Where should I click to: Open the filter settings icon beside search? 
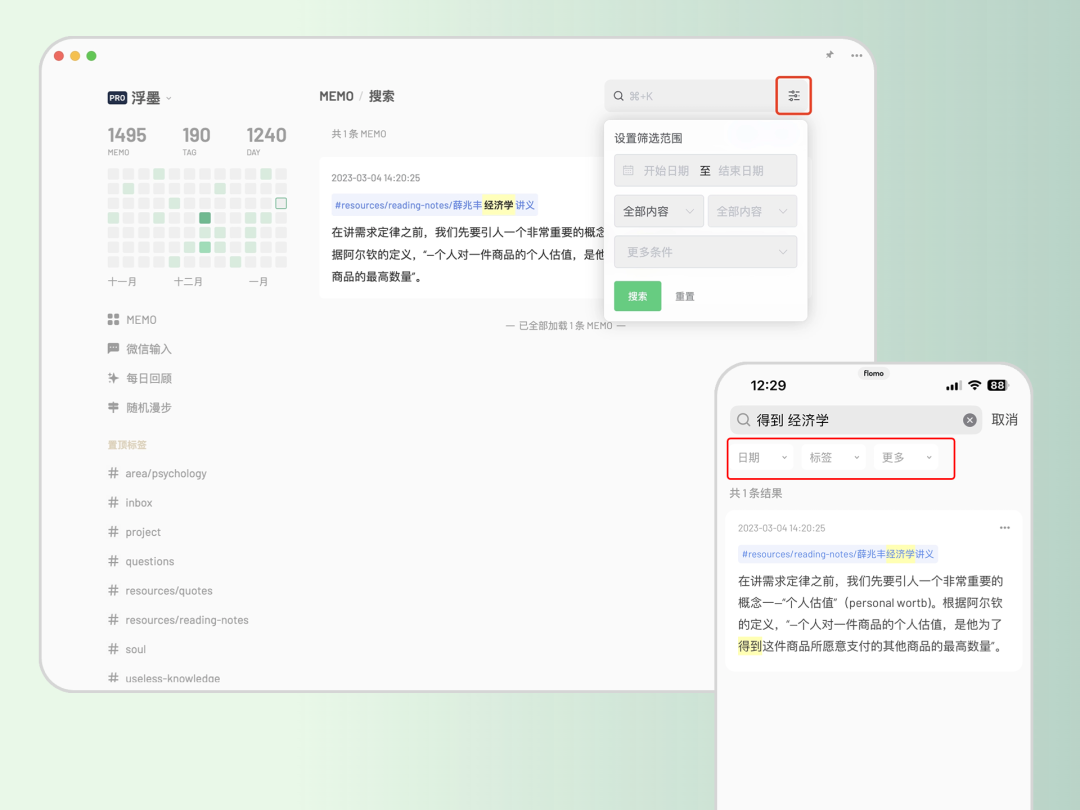pyautogui.click(x=793, y=96)
